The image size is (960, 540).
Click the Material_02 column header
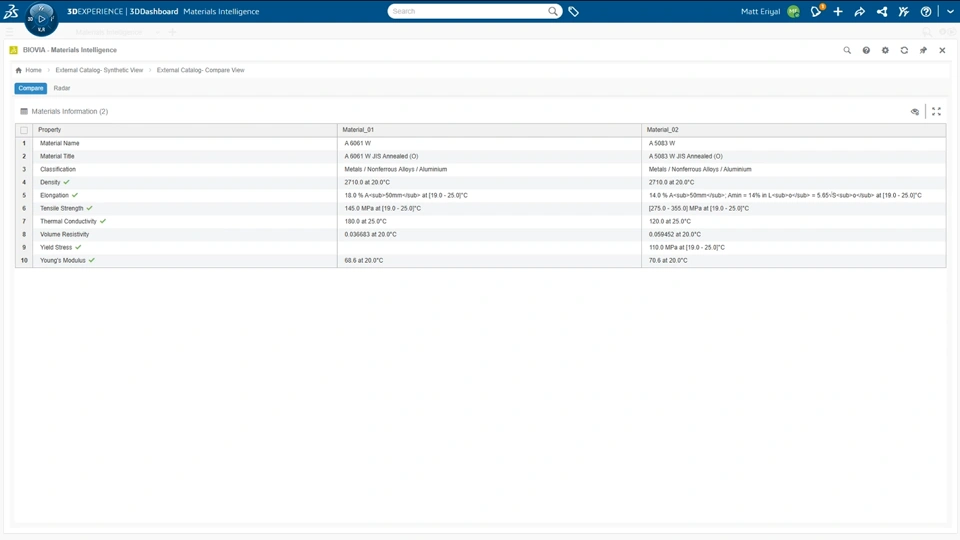point(793,130)
